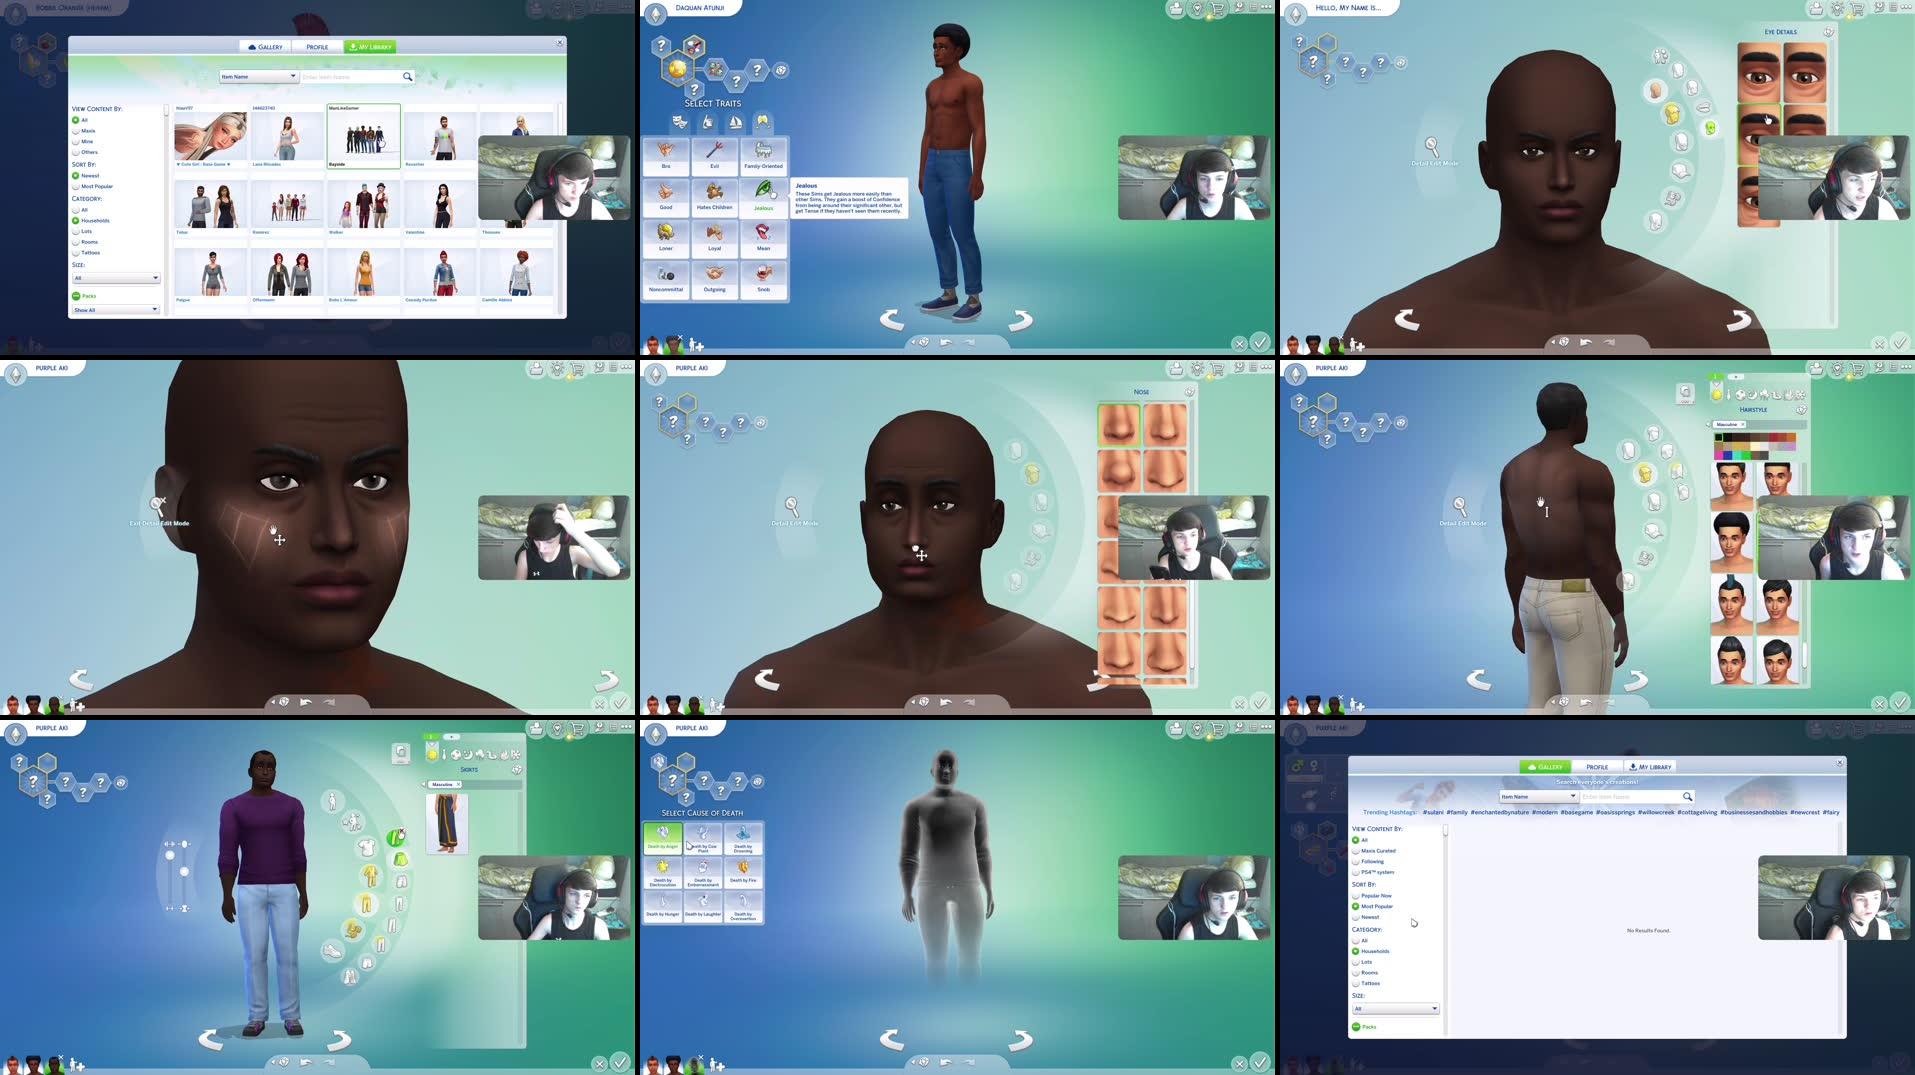Switch to Gallery tab in My Library window

[x=265, y=47]
